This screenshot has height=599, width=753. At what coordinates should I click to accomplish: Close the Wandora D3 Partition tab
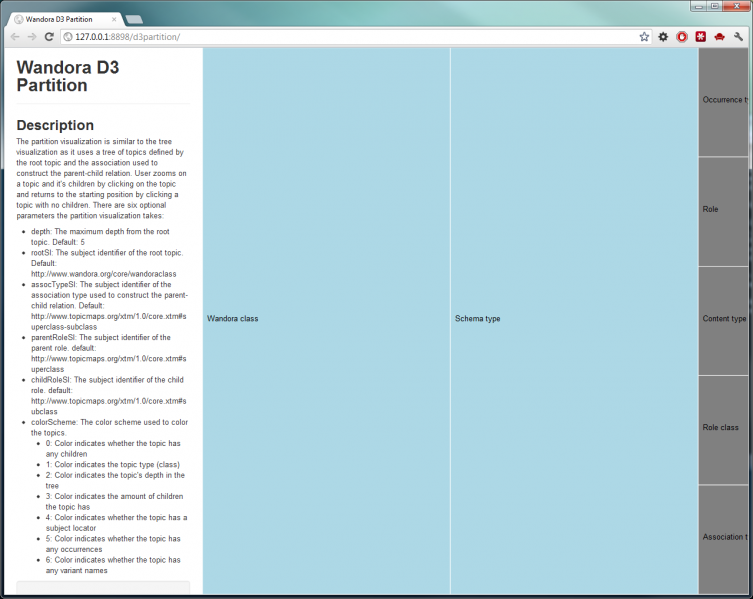(113, 19)
